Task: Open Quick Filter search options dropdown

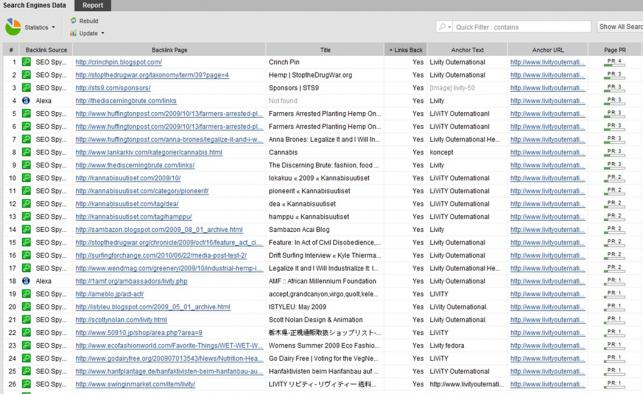Action: pyautogui.click(x=449, y=27)
